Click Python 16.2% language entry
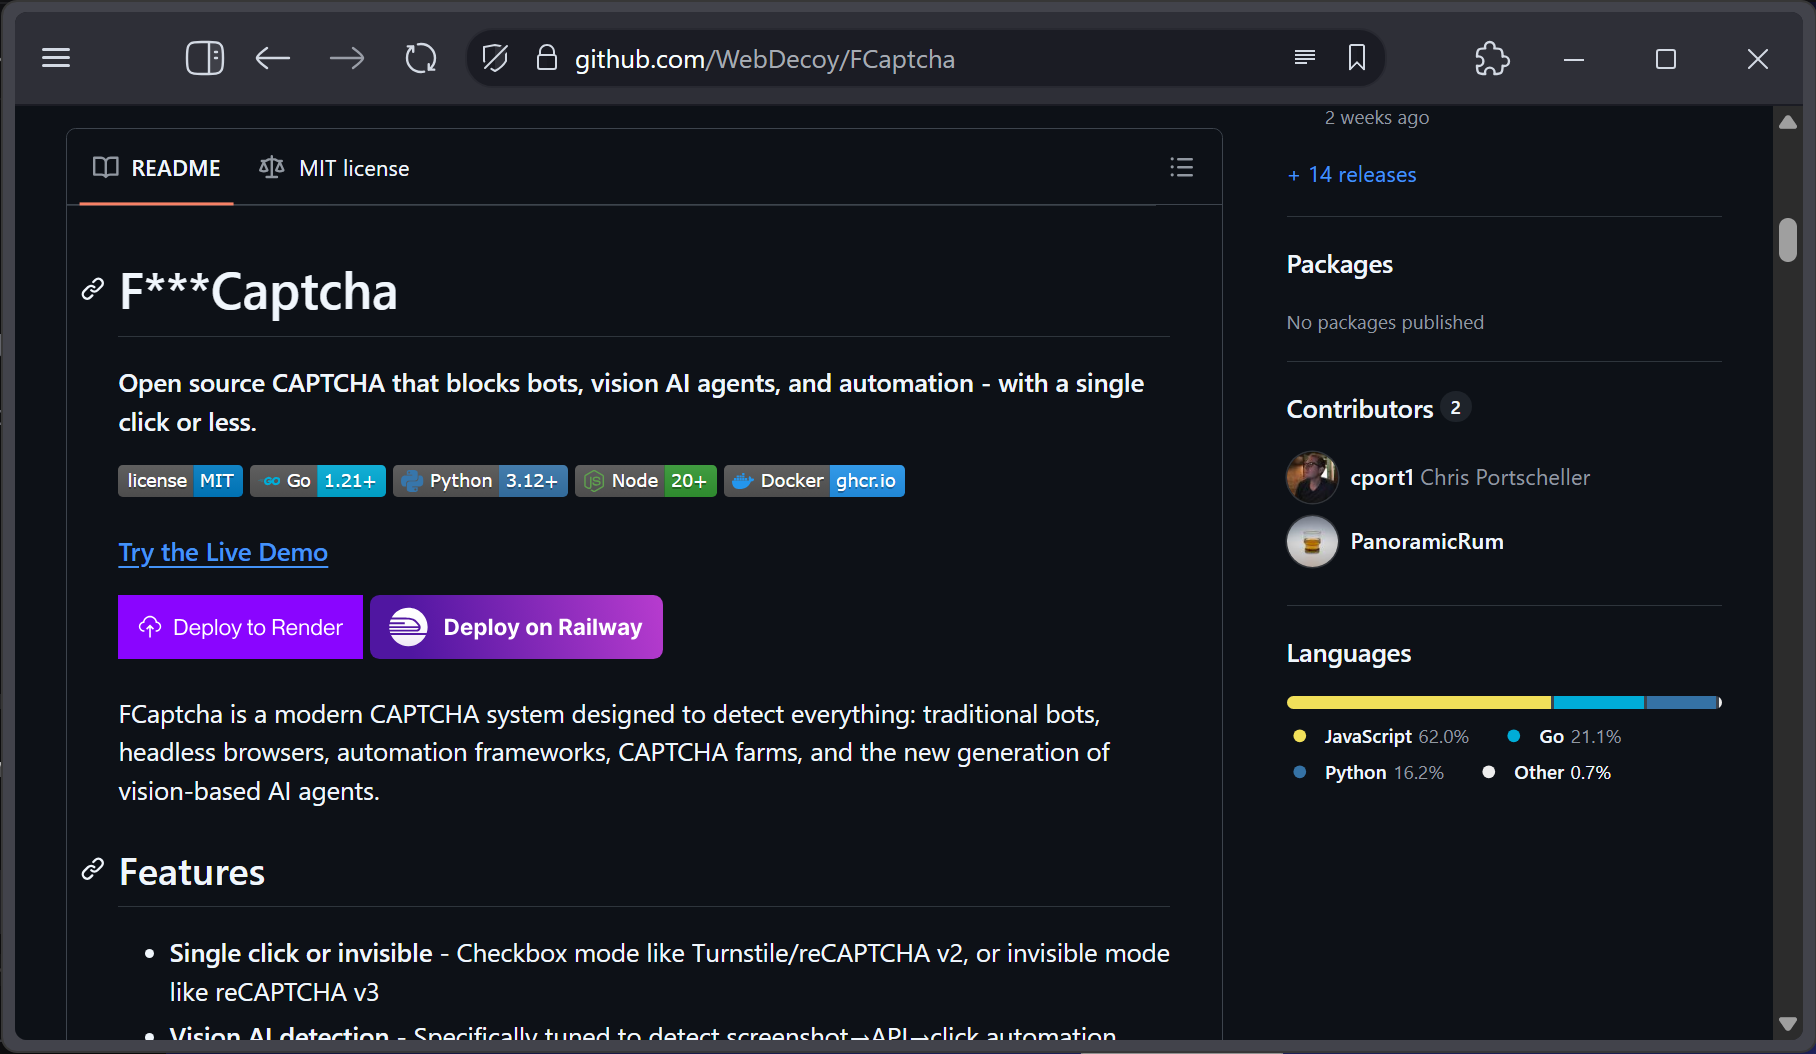Screen dimensions: 1816x1054 (x=1369, y=772)
